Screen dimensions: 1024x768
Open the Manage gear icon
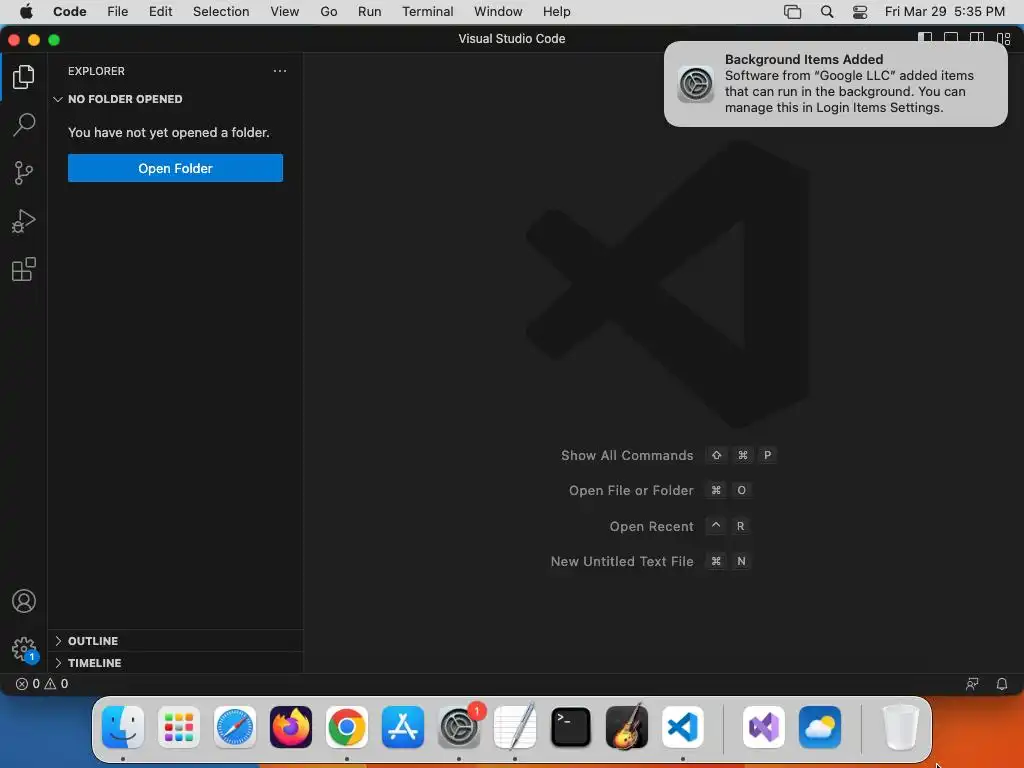(24, 649)
